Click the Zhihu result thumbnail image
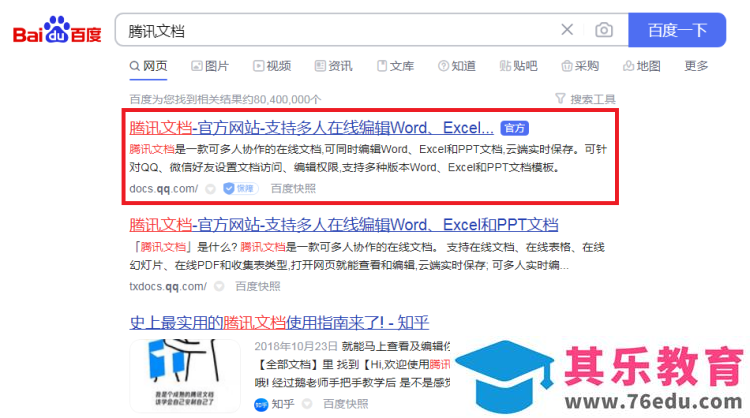Image resolution: width=750 pixels, height=418 pixels. (185, 376)
